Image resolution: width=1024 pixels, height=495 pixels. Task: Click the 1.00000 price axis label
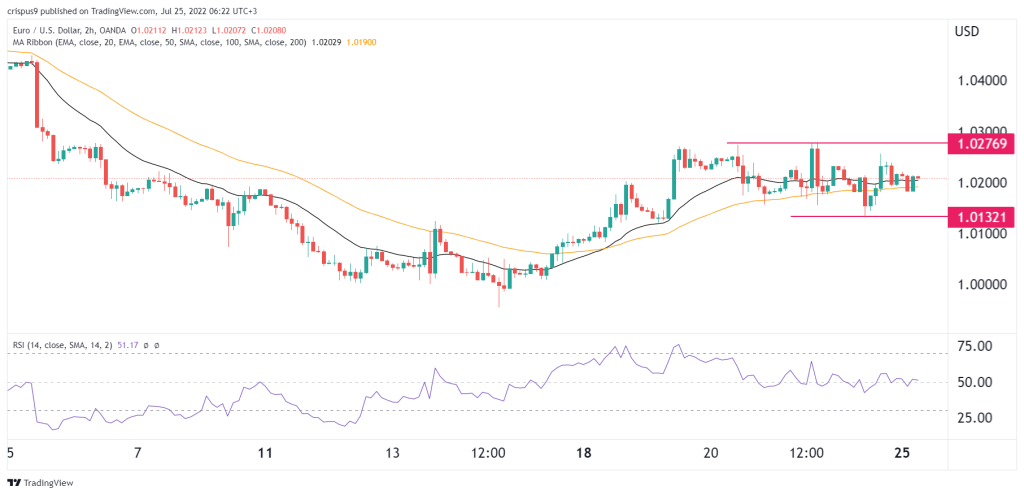tap(982, 285)
